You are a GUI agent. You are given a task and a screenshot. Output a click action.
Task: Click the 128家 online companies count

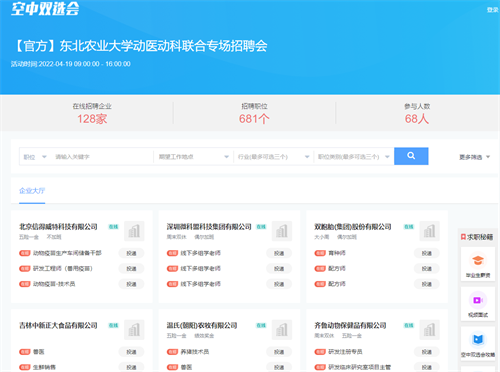[92, 119]
